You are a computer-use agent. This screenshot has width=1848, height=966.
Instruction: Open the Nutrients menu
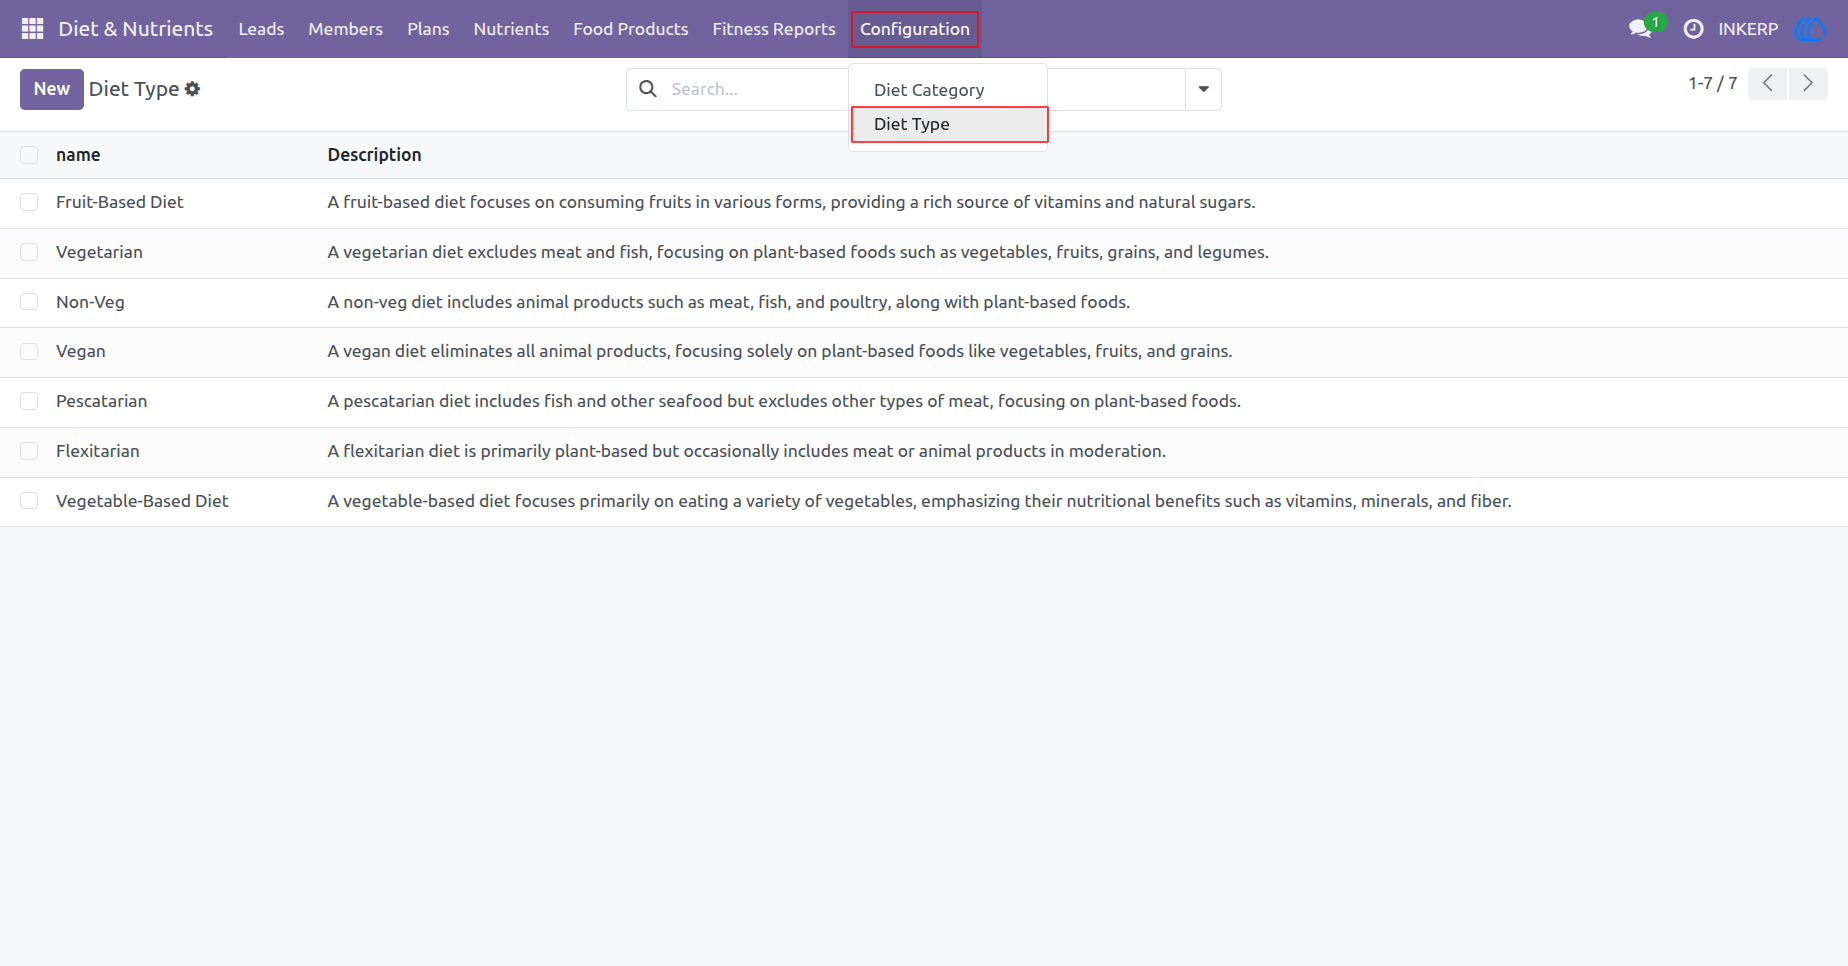click(511, 29)
